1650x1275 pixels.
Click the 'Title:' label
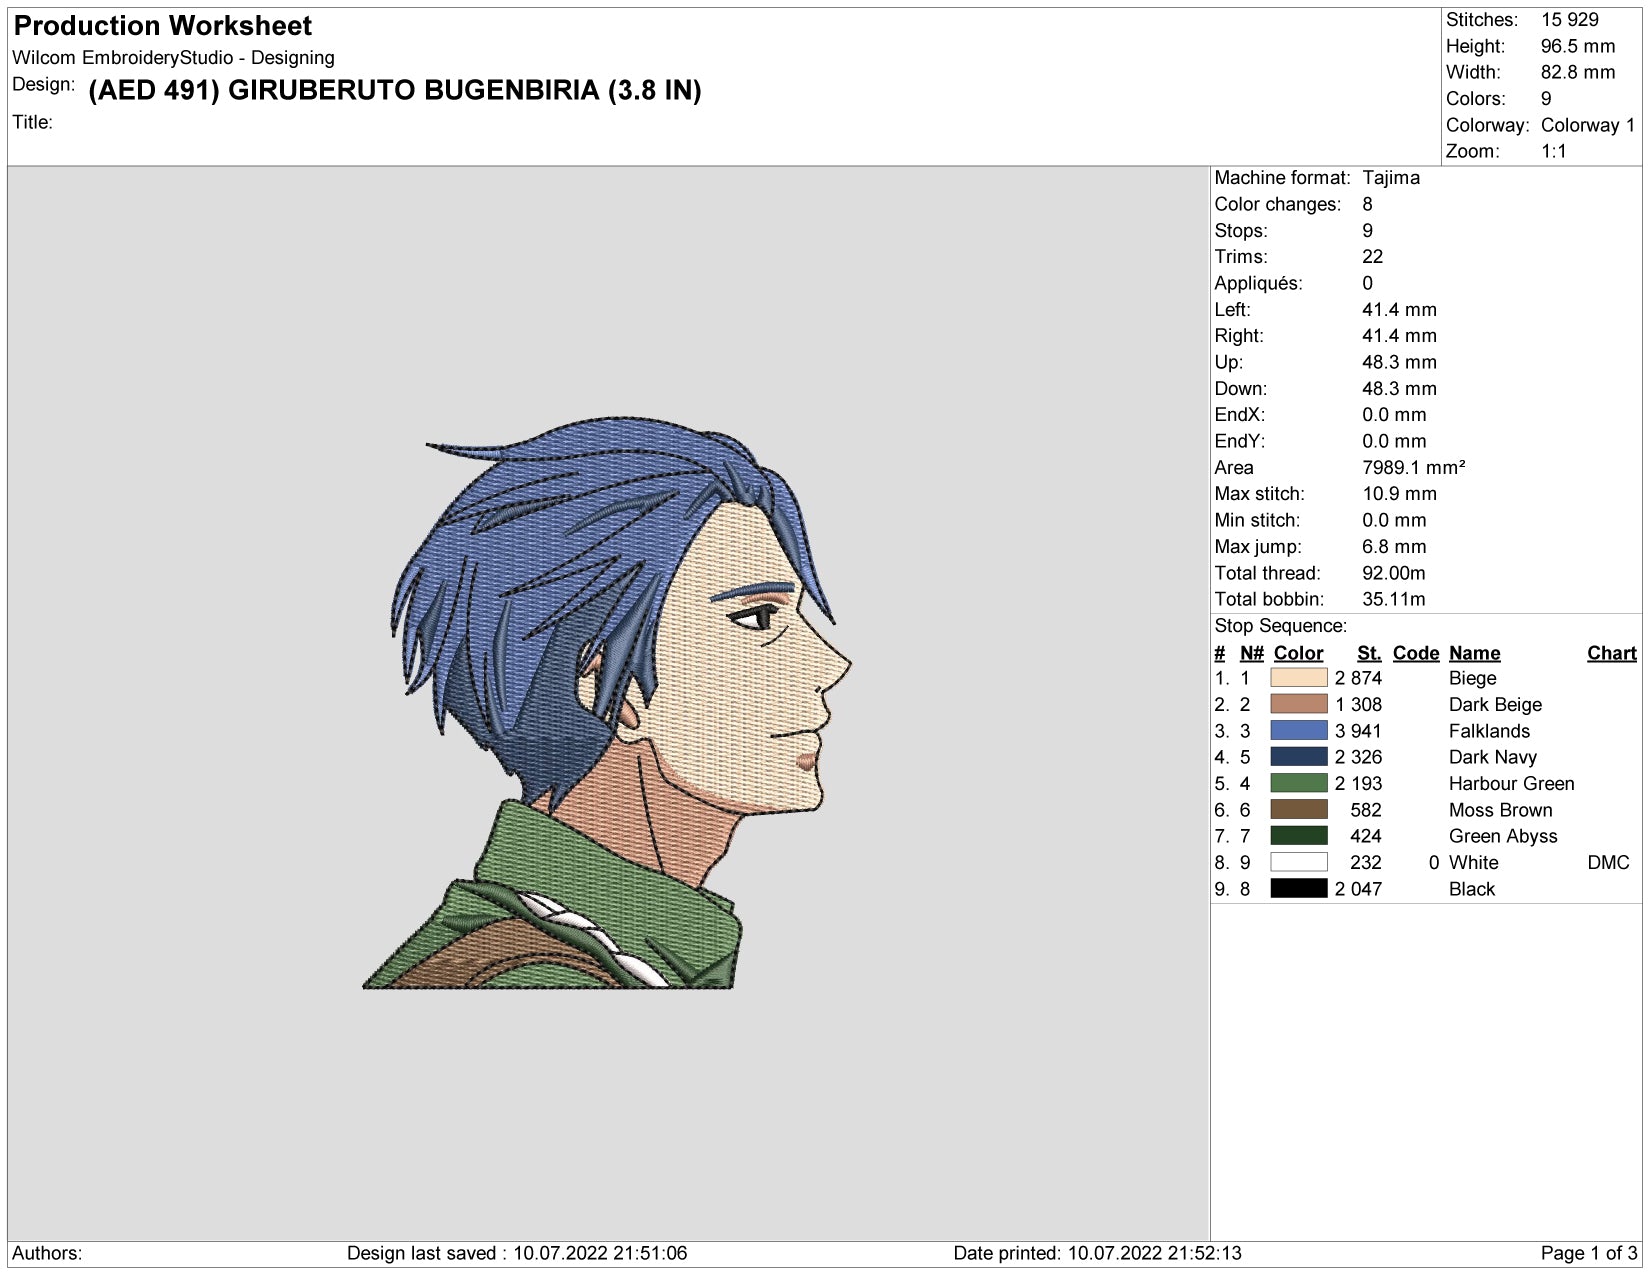coord(32,122)
